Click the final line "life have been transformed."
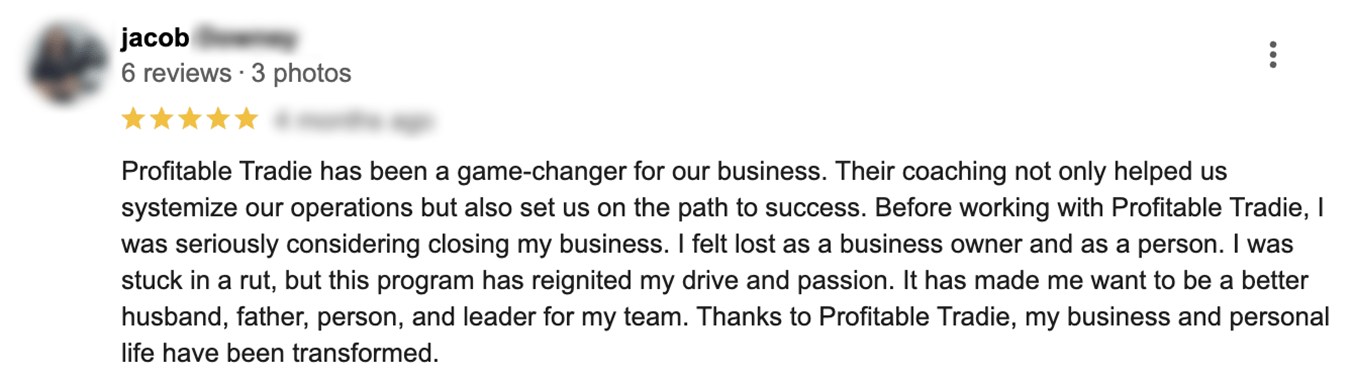Viewport: 1353px width, 375px height. pyautogui.click(x=280, y=353)
